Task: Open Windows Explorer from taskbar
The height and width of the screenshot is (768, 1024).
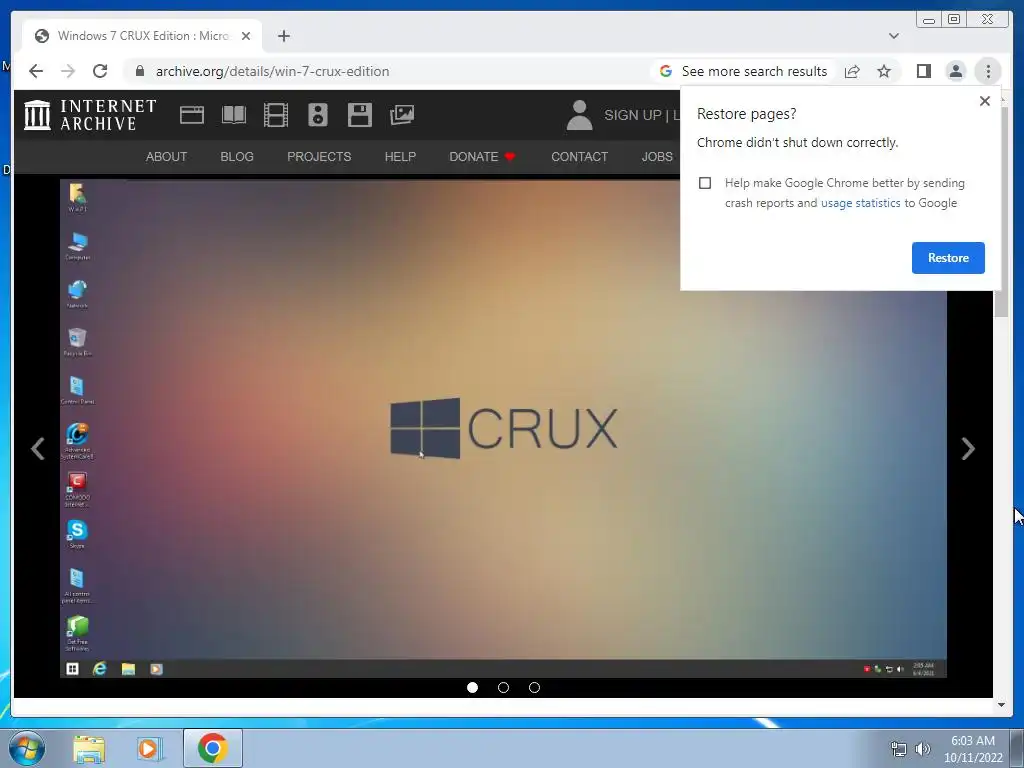Action: pos(89,748)
